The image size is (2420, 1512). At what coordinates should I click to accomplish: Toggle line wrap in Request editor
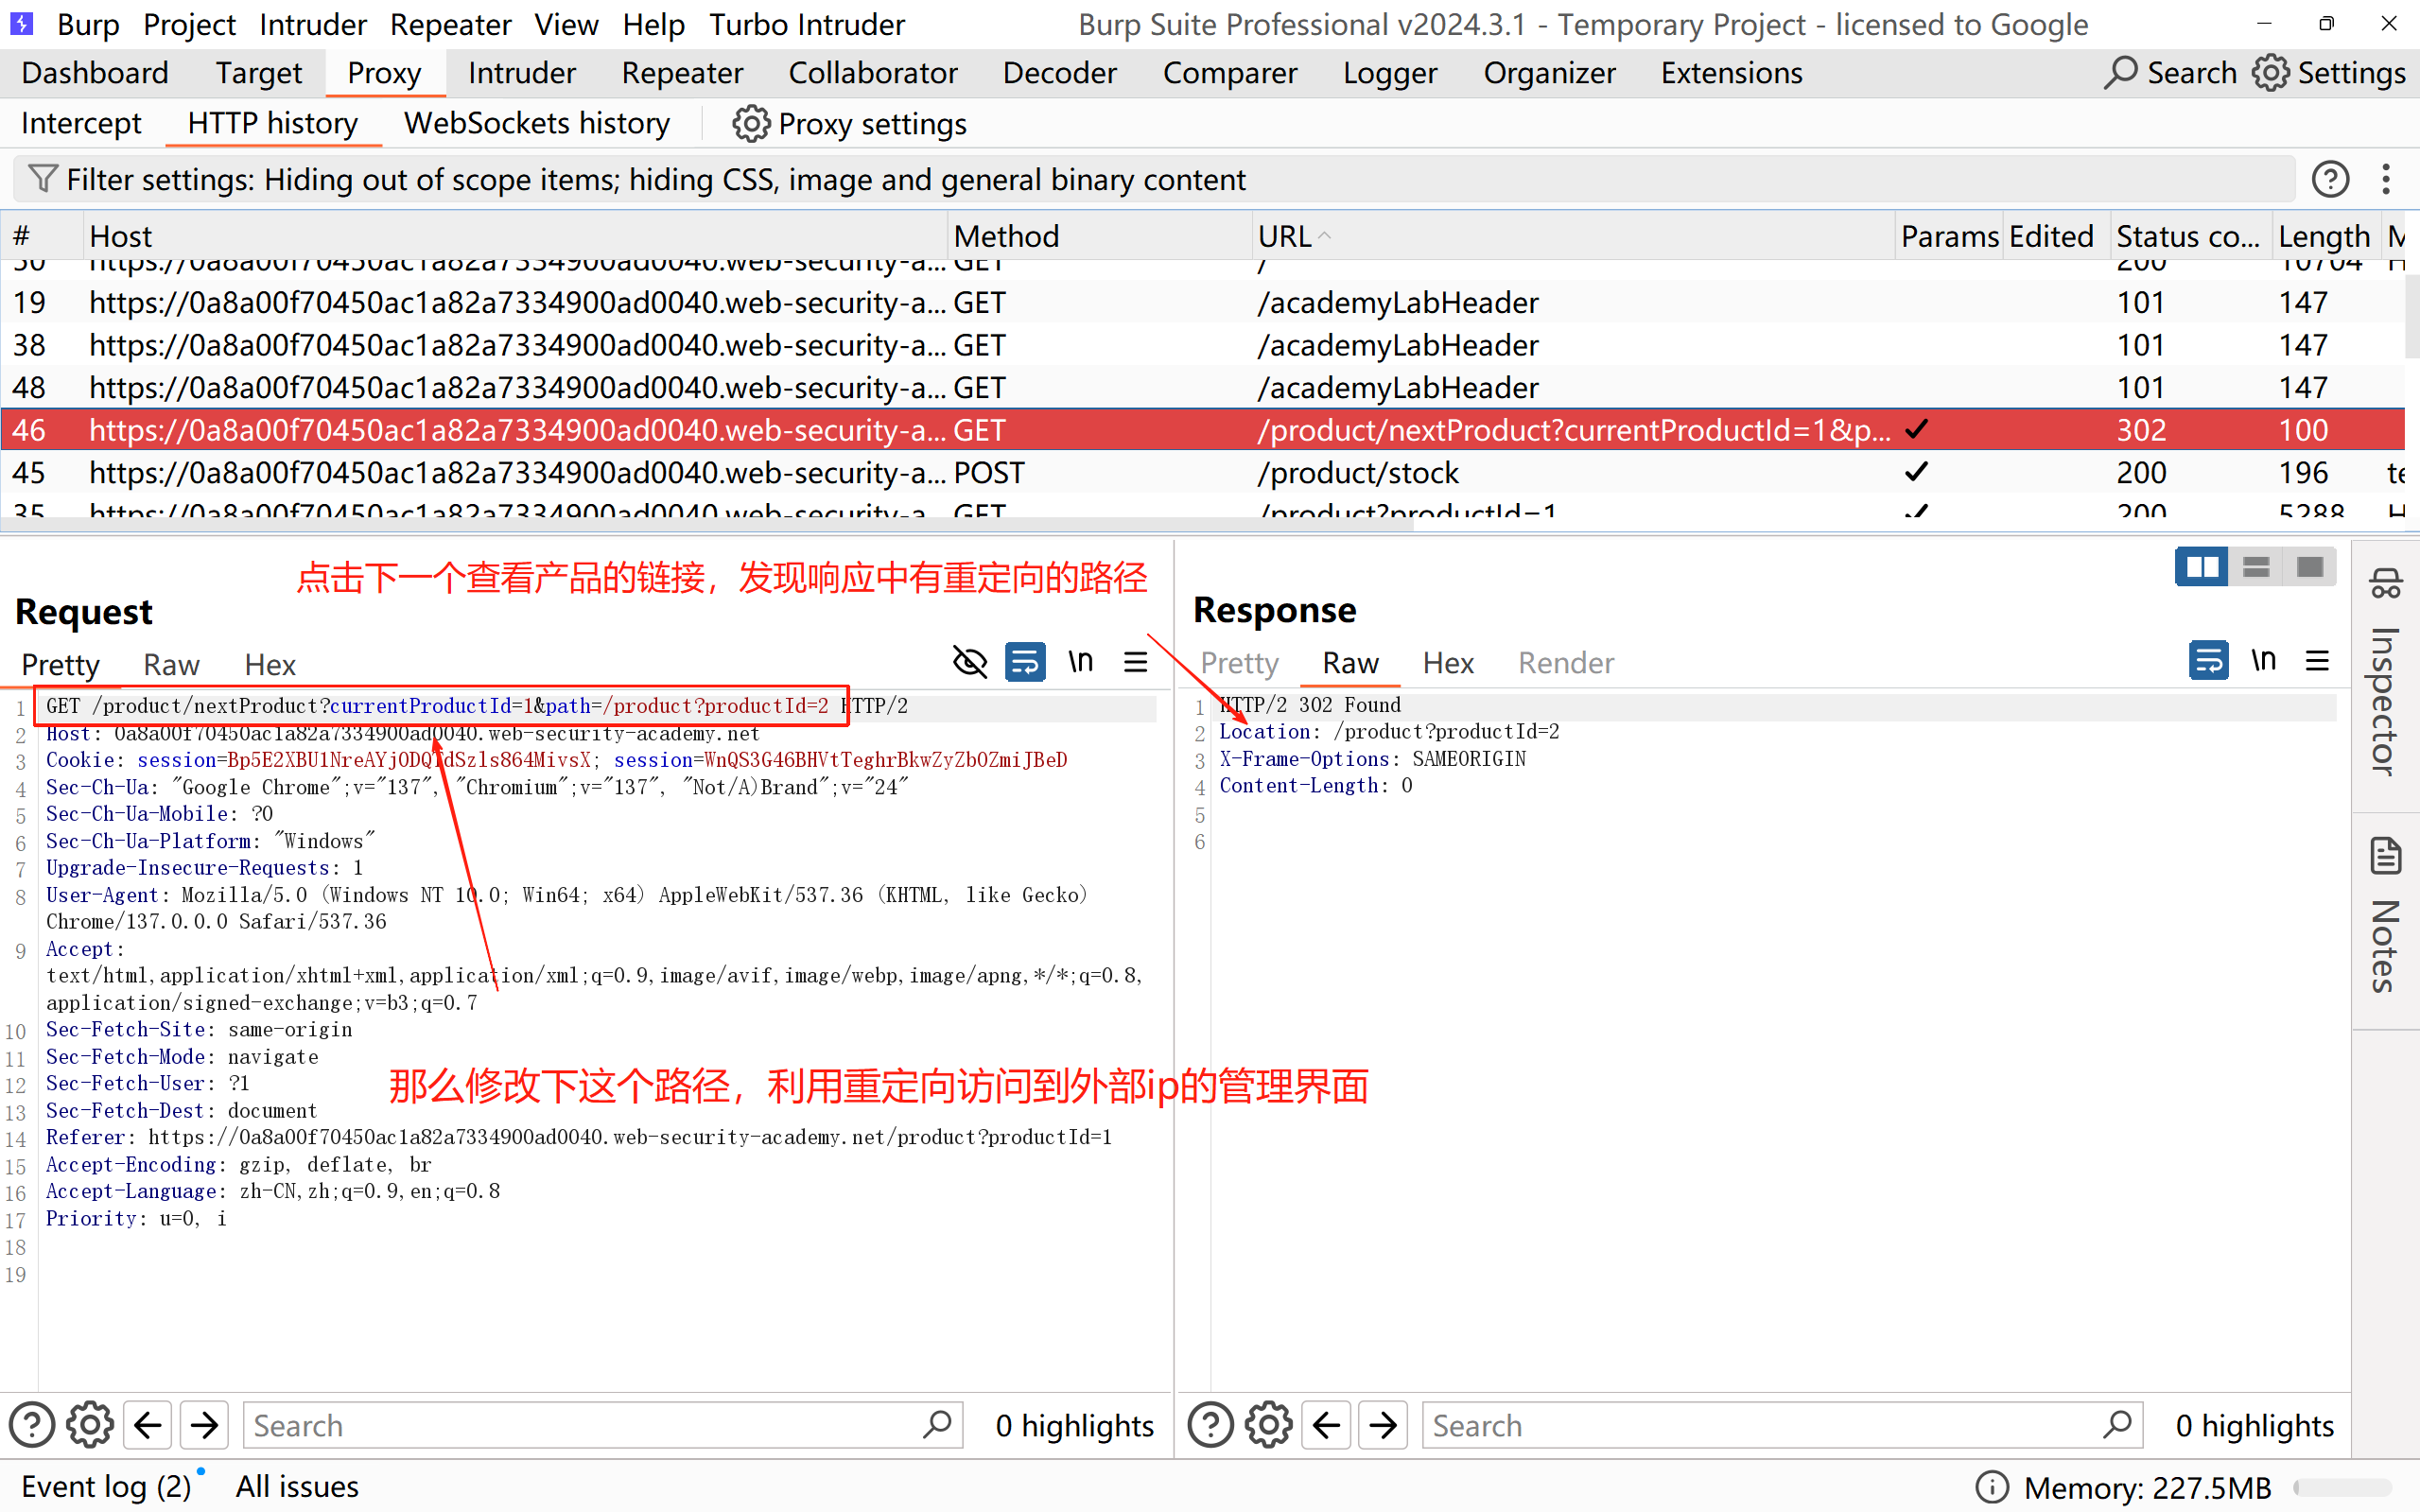click(x=1025, y=662)
